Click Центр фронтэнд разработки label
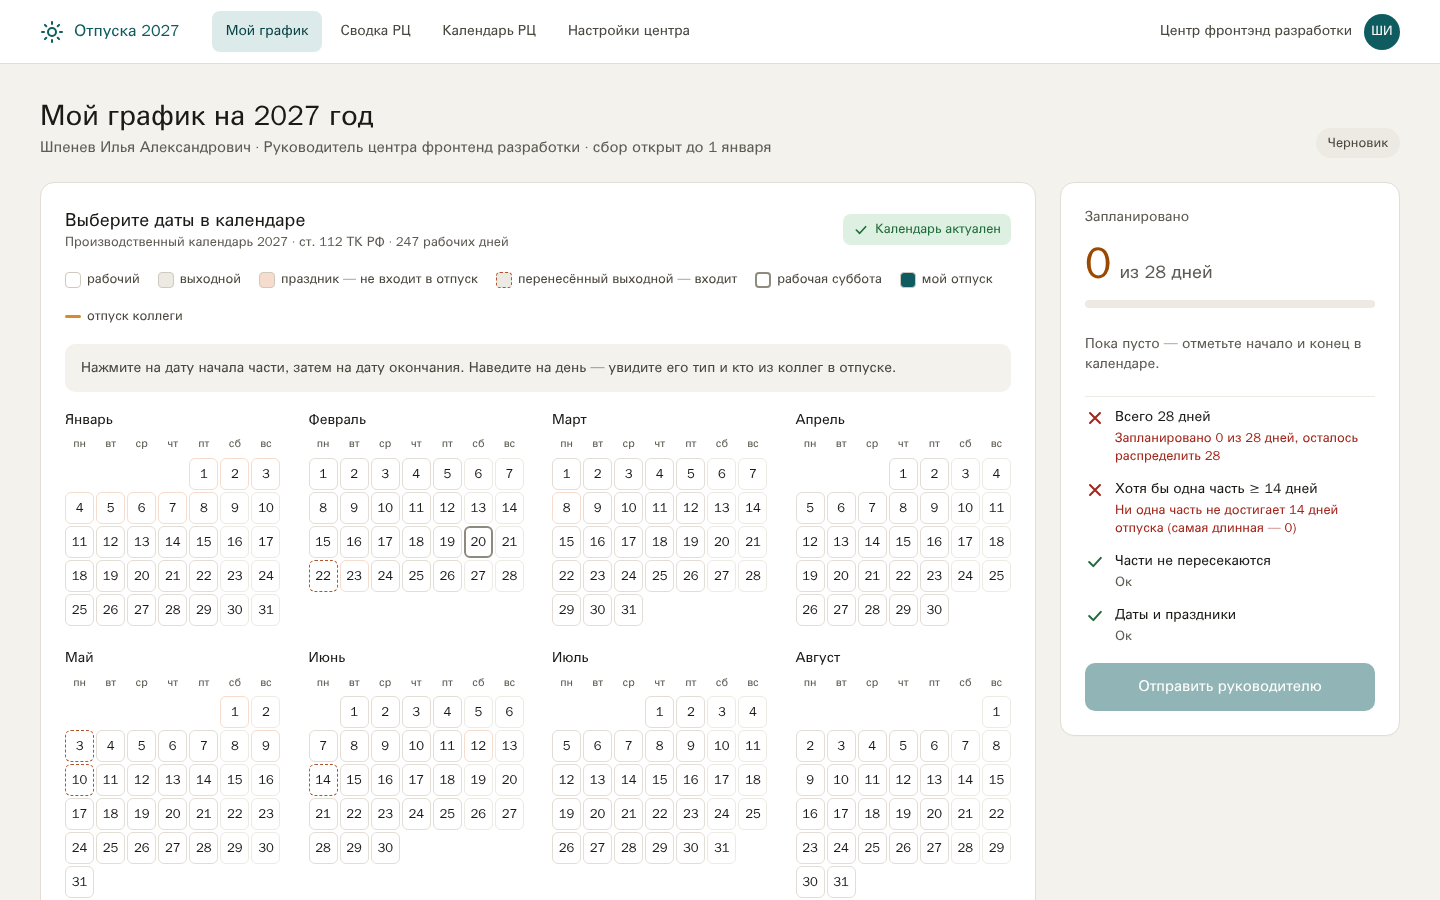 pyautogui.click(x=1256, y=31)
